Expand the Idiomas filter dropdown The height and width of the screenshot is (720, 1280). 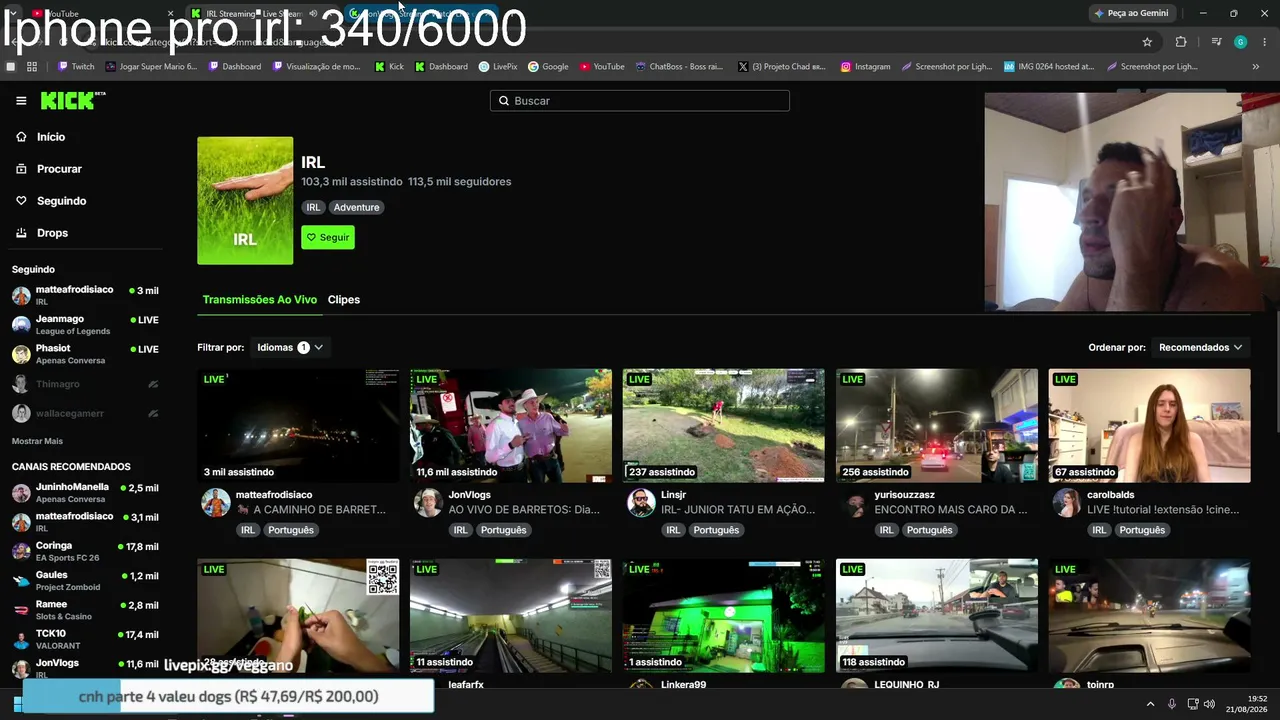click(x=290, y=348)
